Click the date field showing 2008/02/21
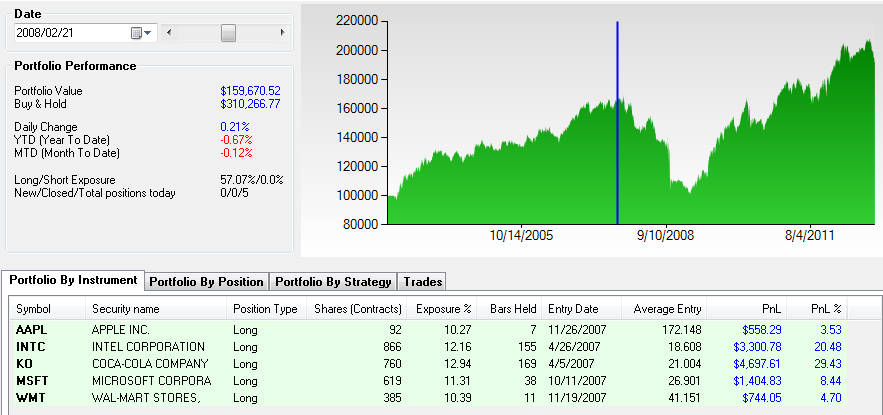 [70, 33]
